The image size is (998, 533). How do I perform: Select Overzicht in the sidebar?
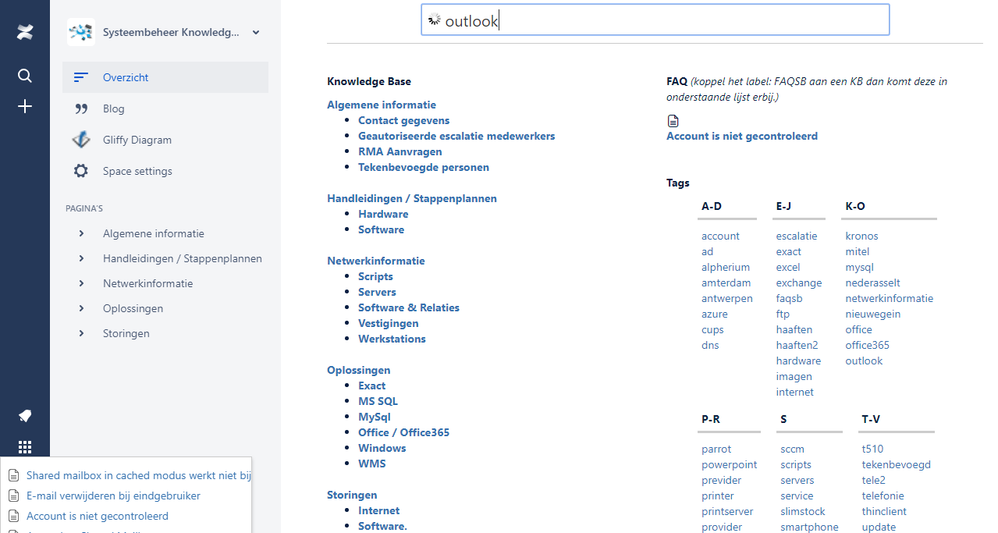coord(165,77)
